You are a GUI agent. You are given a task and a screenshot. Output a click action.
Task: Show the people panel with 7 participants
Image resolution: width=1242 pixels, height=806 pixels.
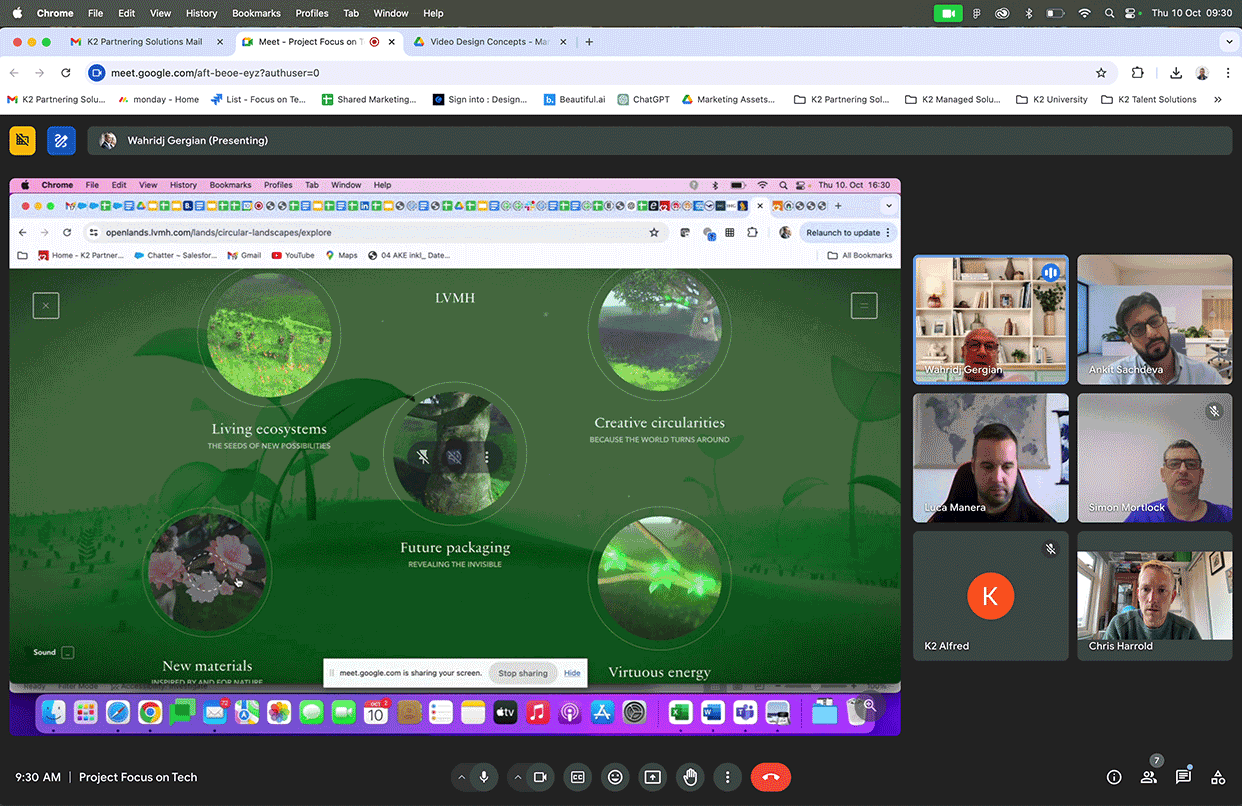[x=1149, y=777]
